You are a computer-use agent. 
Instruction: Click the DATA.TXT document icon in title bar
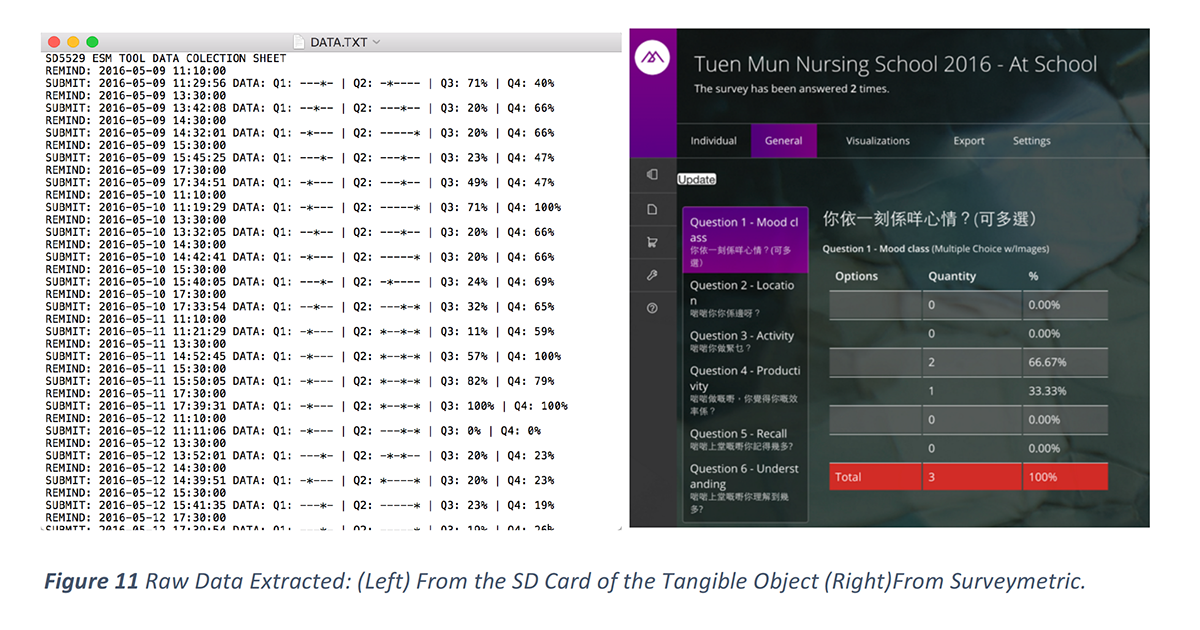[x=300, y=42]
